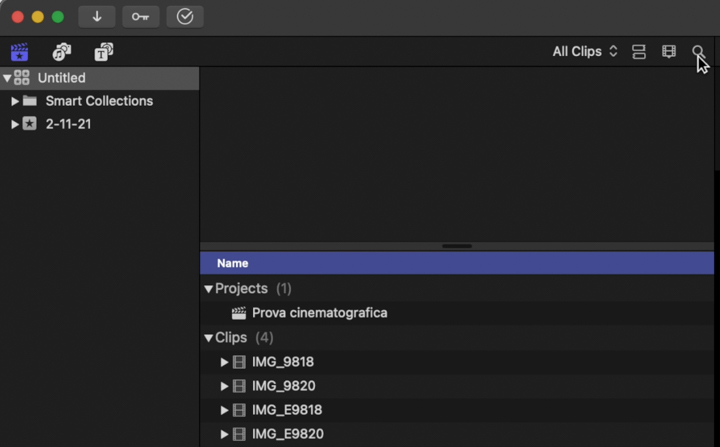Toggle filmstrip and list view icon

point(669,51)
